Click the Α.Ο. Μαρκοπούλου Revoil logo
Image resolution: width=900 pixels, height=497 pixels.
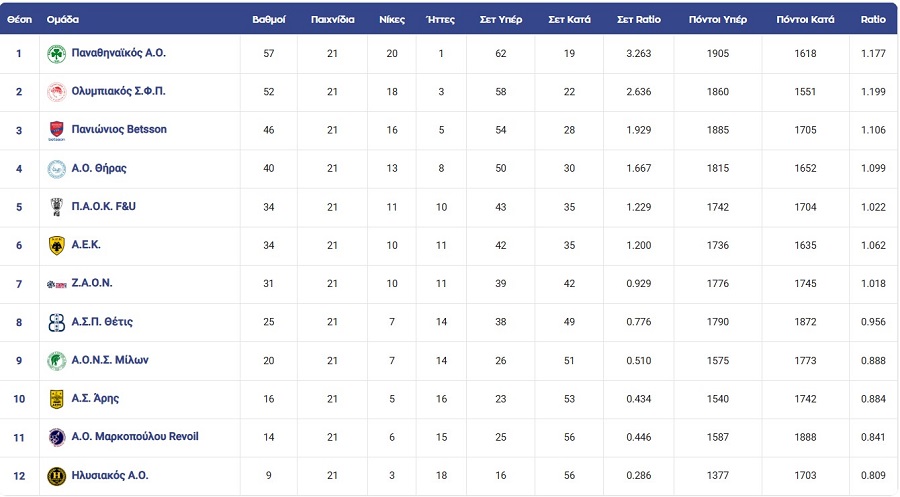[57, 437]
